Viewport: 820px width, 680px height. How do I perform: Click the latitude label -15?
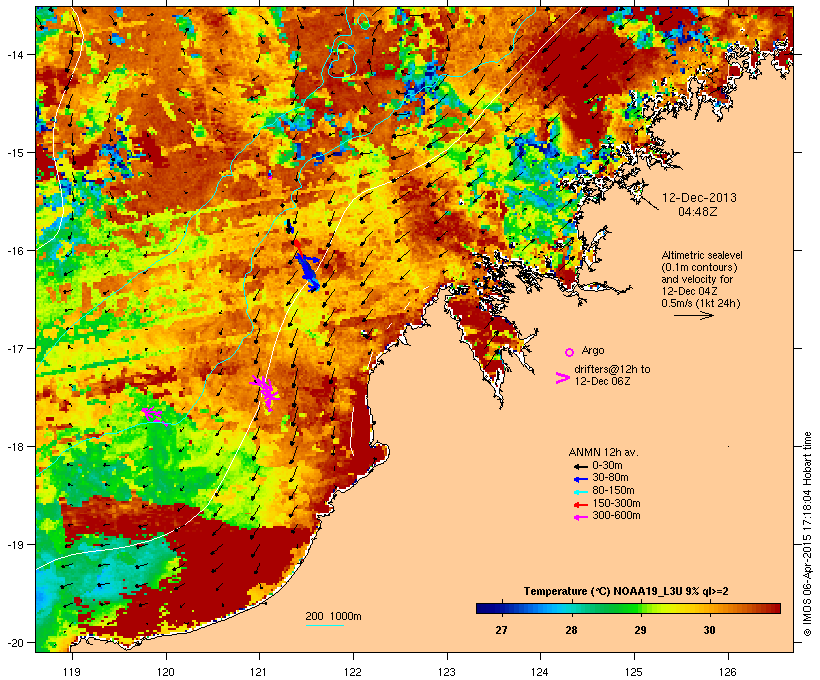point(14,153)
